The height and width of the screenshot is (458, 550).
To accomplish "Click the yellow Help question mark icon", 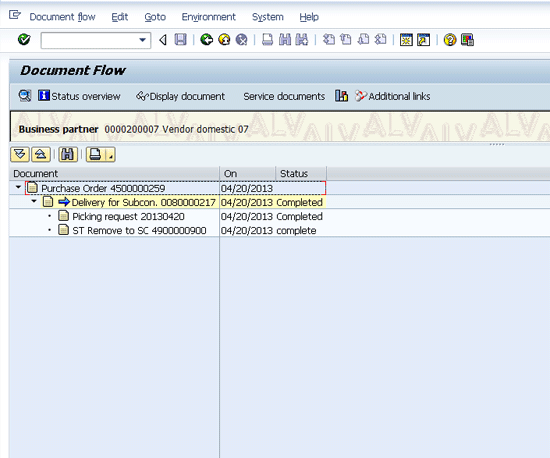I will click(450, 40).
